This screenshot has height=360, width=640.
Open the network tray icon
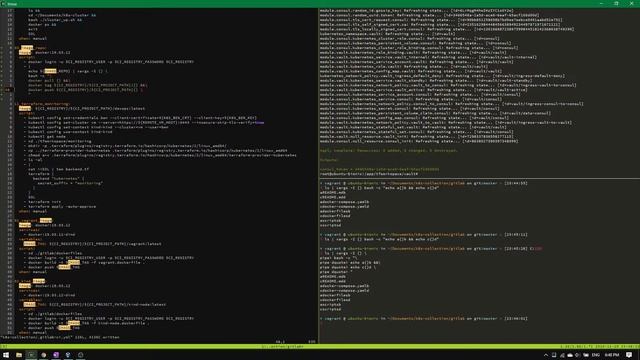pos(562,355)
